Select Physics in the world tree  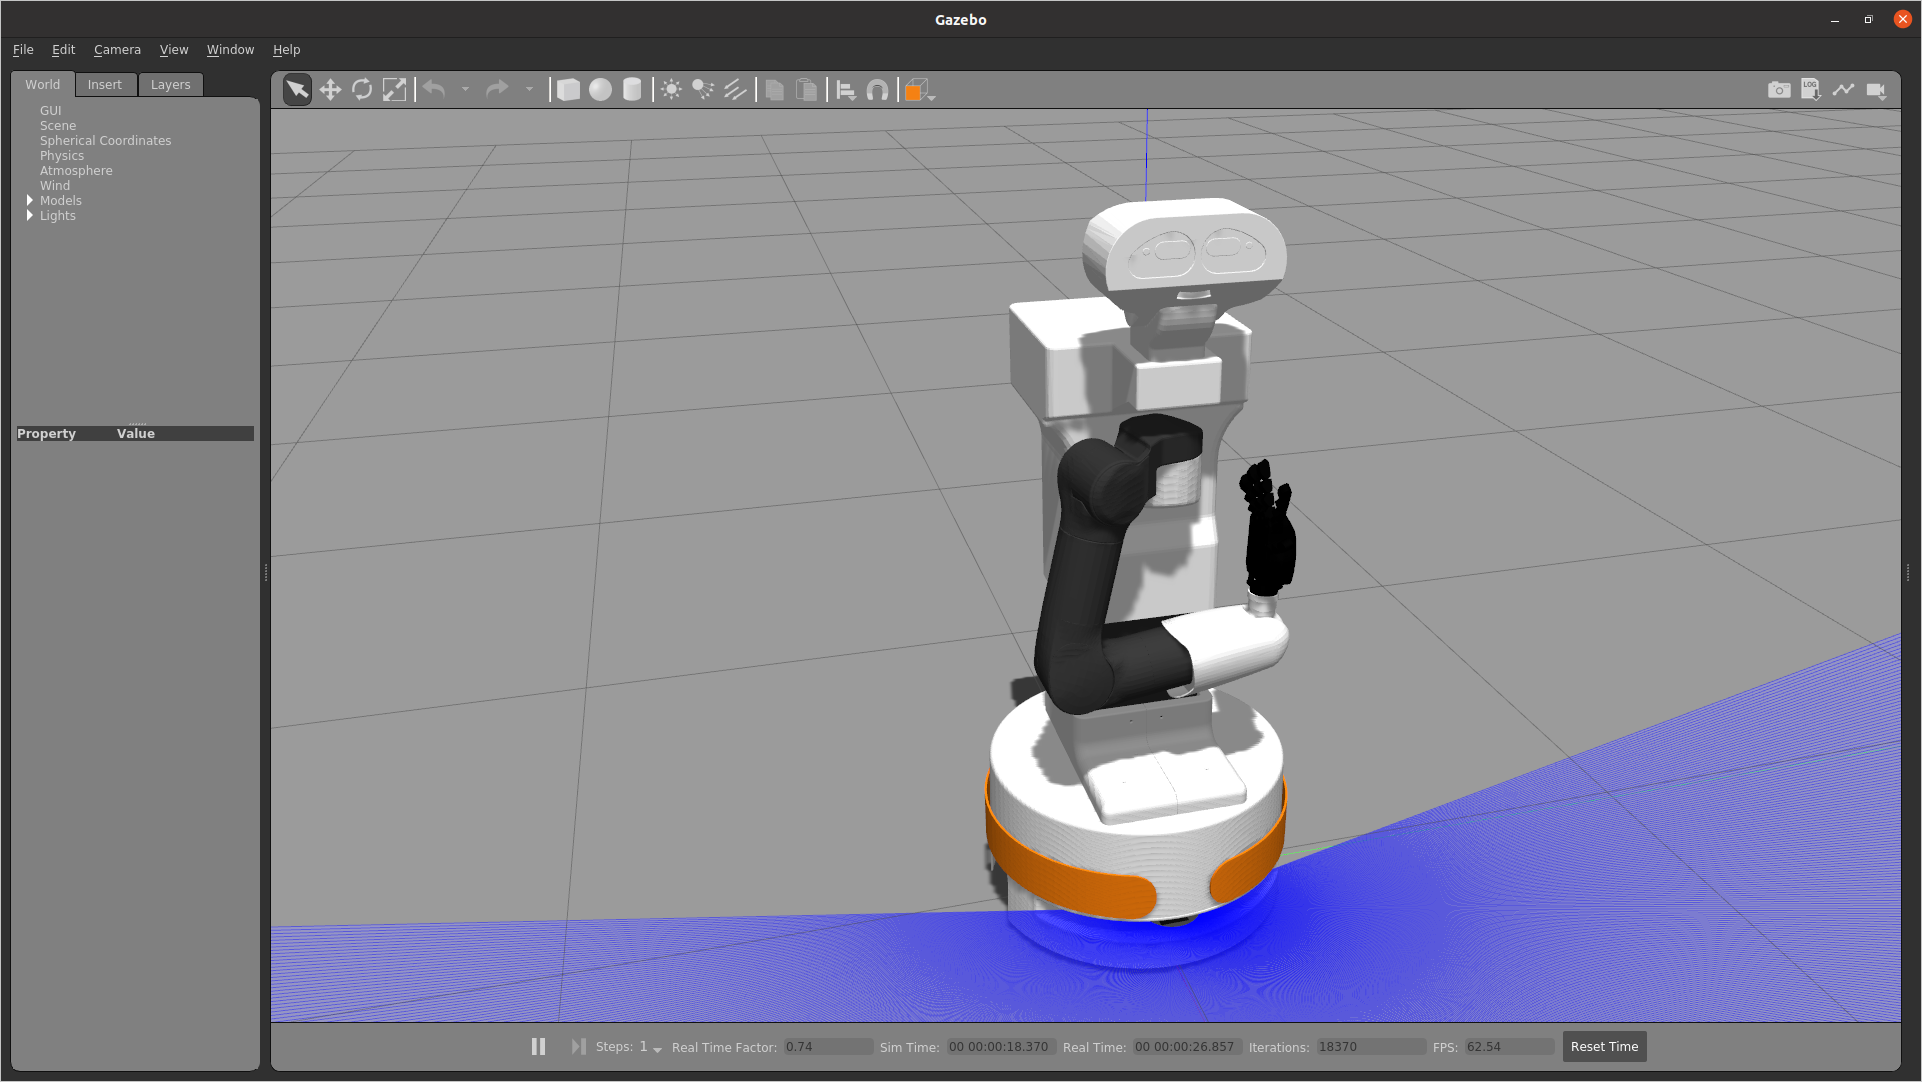(x=62, y=155)
